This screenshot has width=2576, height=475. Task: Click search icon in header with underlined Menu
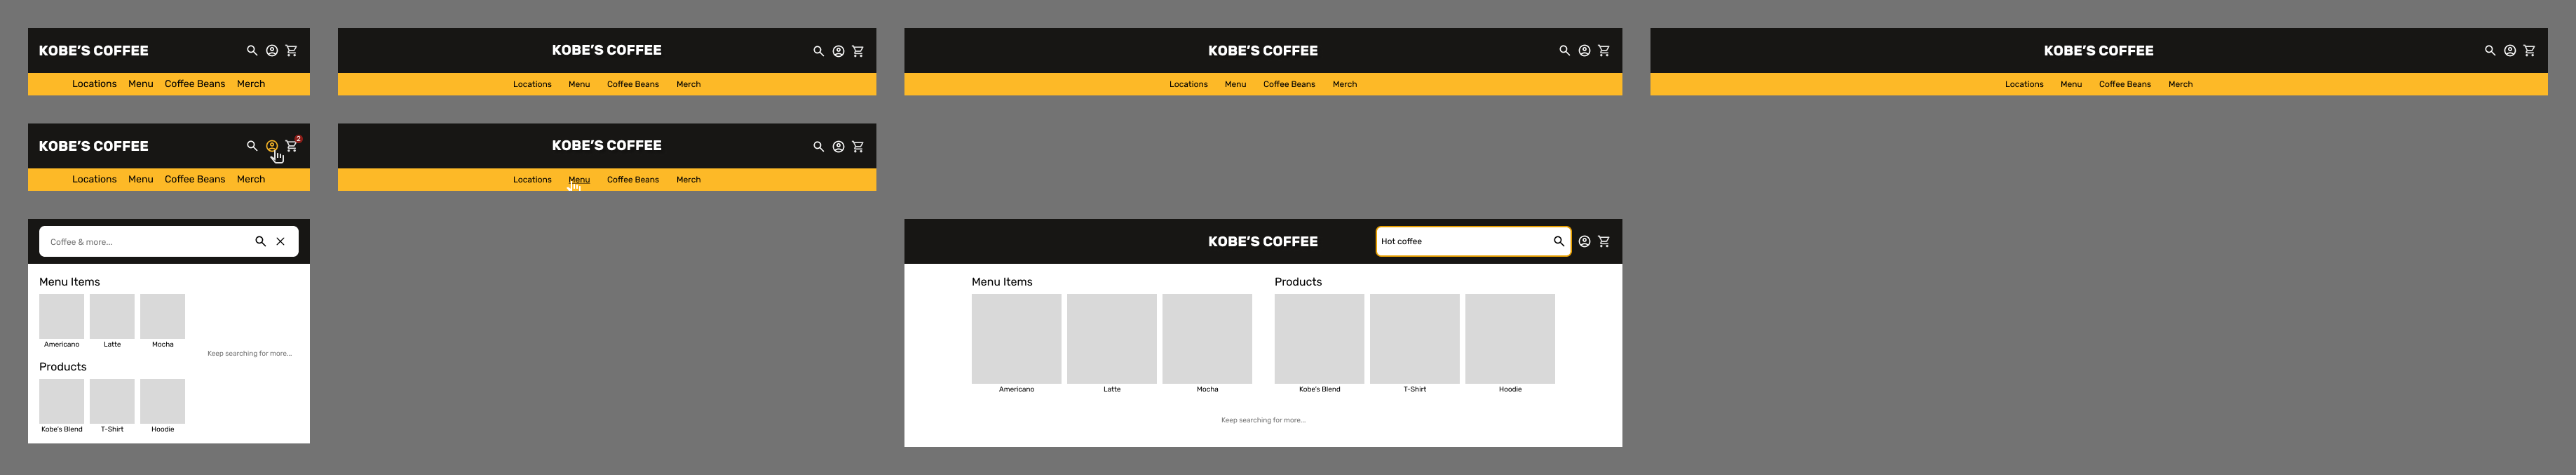818,146
